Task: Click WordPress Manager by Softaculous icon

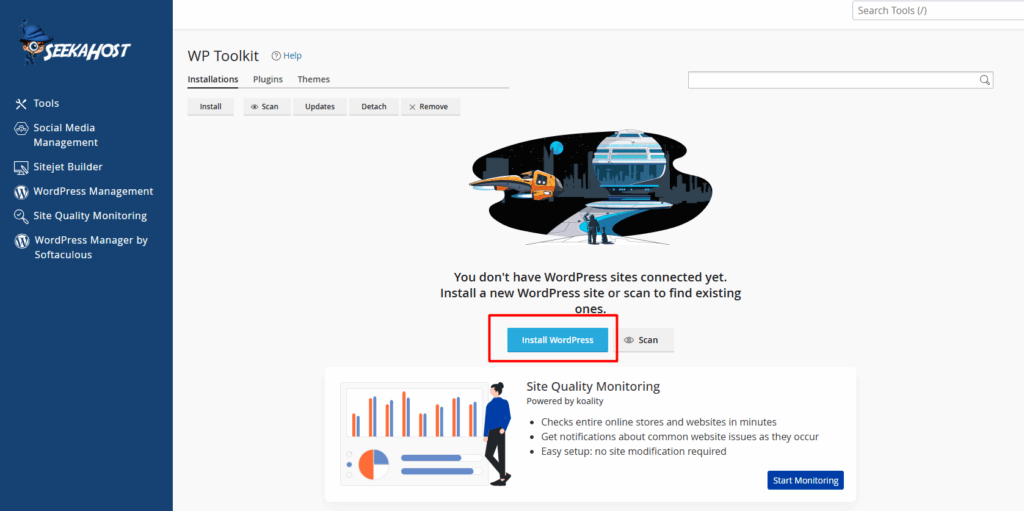Action: tap(22, 241)
